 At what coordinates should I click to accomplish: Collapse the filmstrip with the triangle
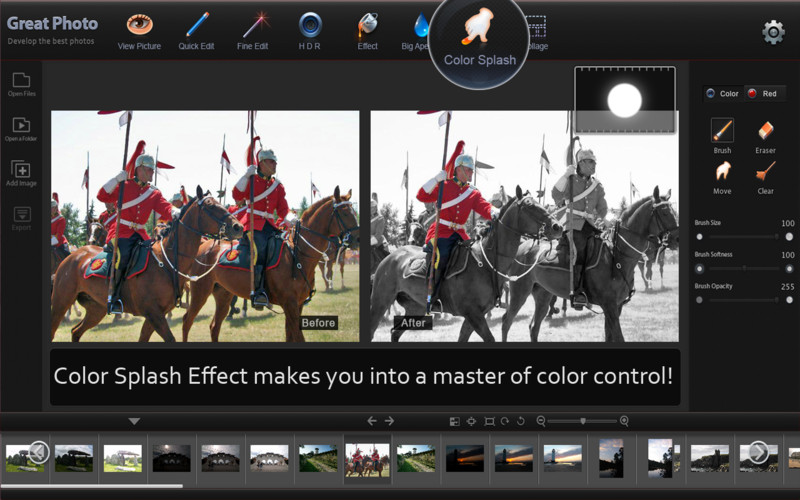134,421
